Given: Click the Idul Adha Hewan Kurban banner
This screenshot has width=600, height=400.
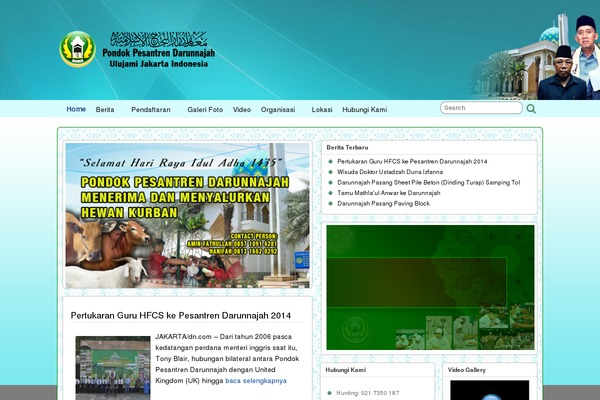Looking at the screenshot, I should 188,216.
